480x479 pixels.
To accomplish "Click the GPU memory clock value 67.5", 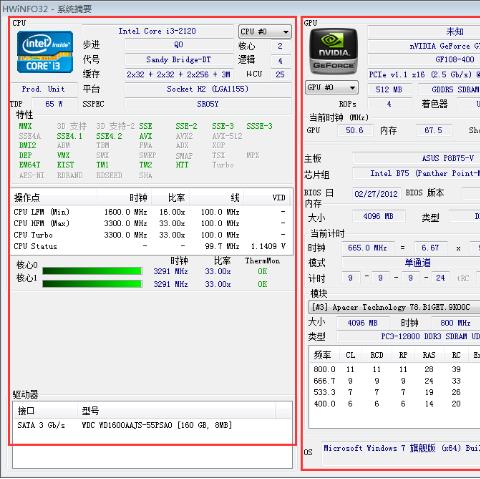I will (433, 130).
